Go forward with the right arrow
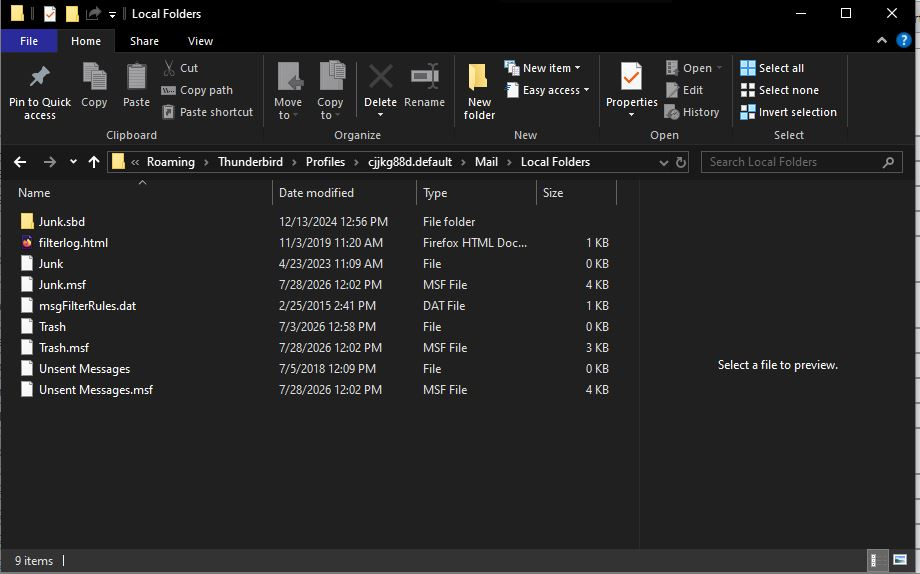Image resolution: width=920 pixels, height=574 pixels. tap(50, 162)
